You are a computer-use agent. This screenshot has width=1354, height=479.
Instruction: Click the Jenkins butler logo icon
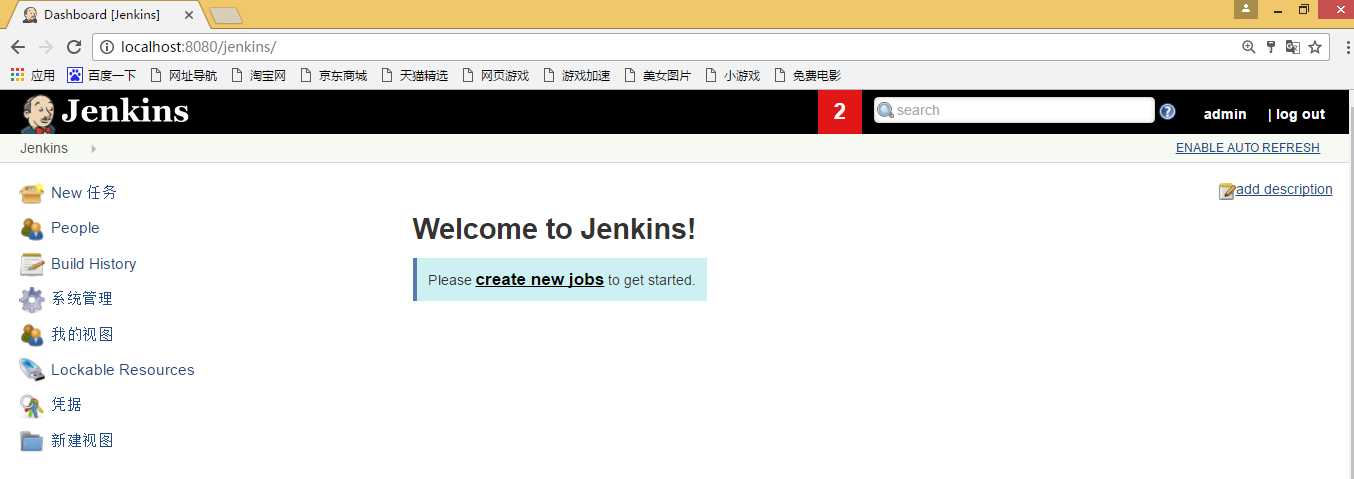38,113
